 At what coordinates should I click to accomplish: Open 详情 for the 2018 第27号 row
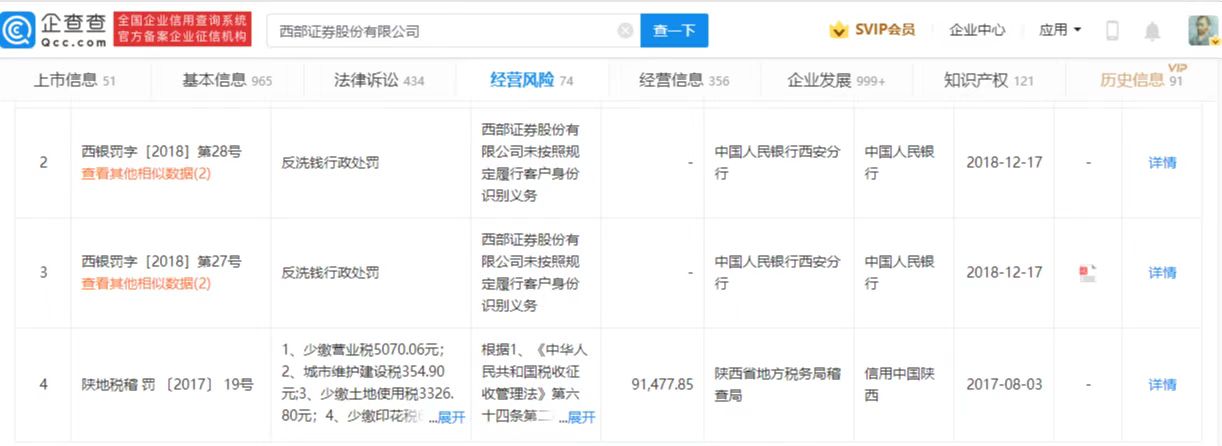coord(1162,272)
